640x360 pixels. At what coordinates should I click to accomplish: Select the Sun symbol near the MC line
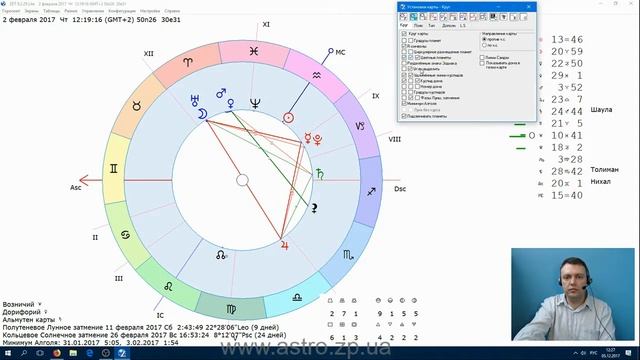click(x=288, y=118)
